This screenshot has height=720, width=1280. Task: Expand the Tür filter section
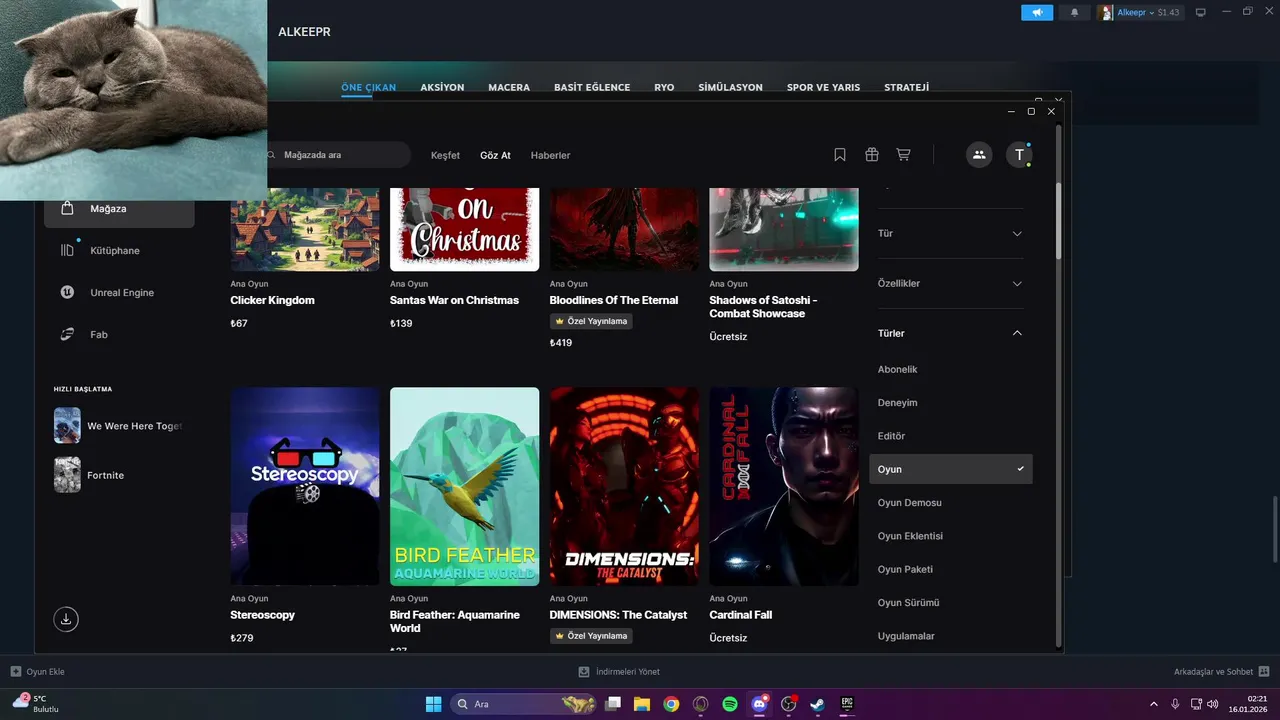pos(951,233)
